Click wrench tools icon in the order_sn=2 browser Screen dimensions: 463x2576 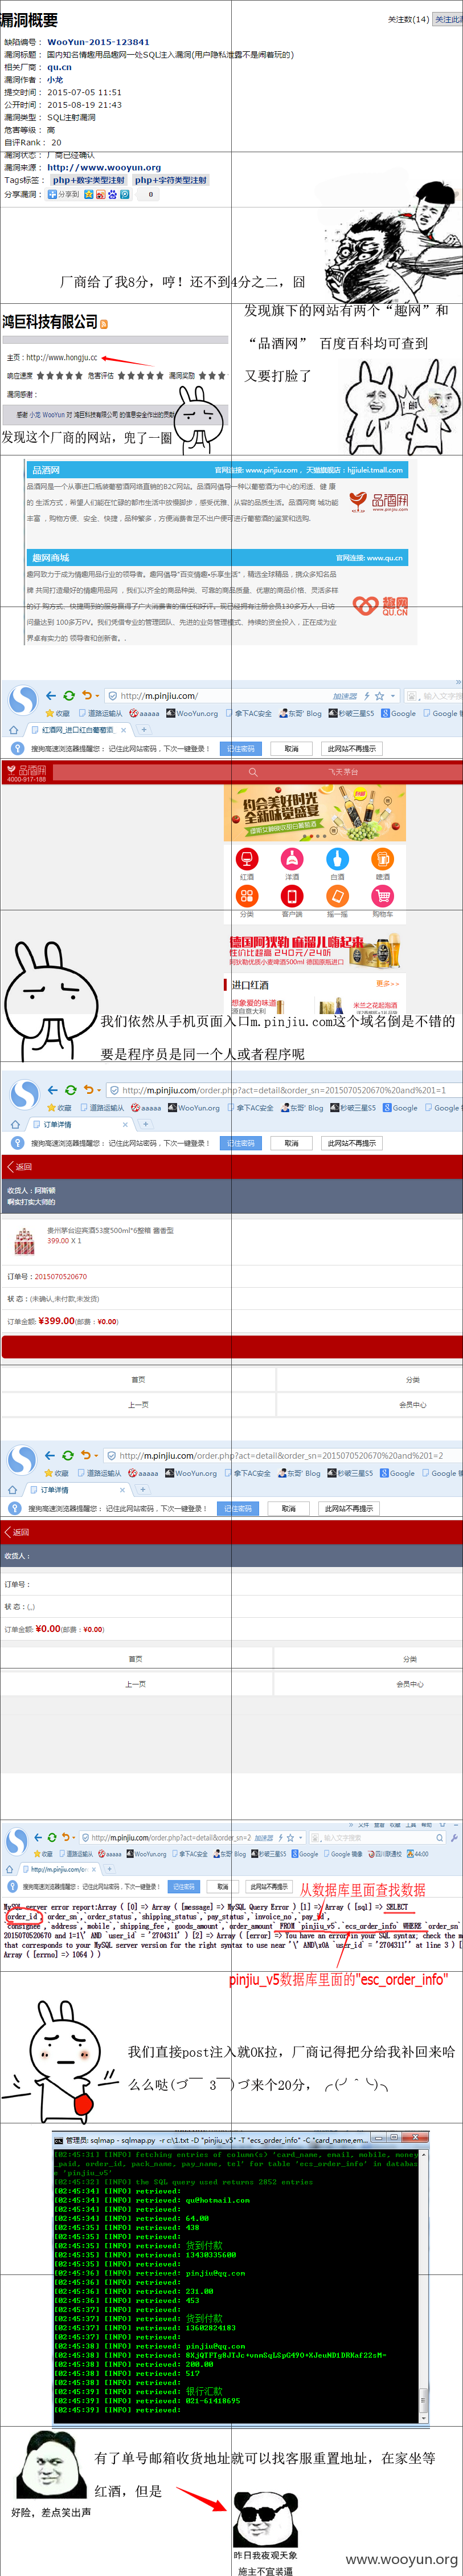(x=454, y=1837)
